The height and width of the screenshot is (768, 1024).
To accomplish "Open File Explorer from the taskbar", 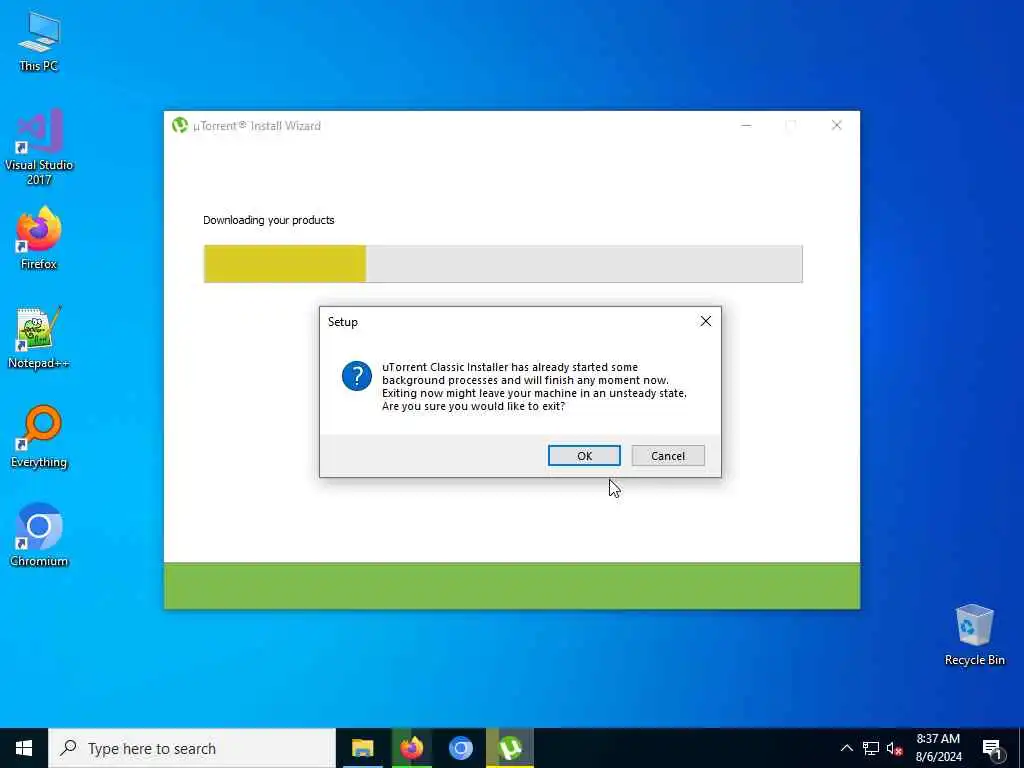I will (362, 748).
